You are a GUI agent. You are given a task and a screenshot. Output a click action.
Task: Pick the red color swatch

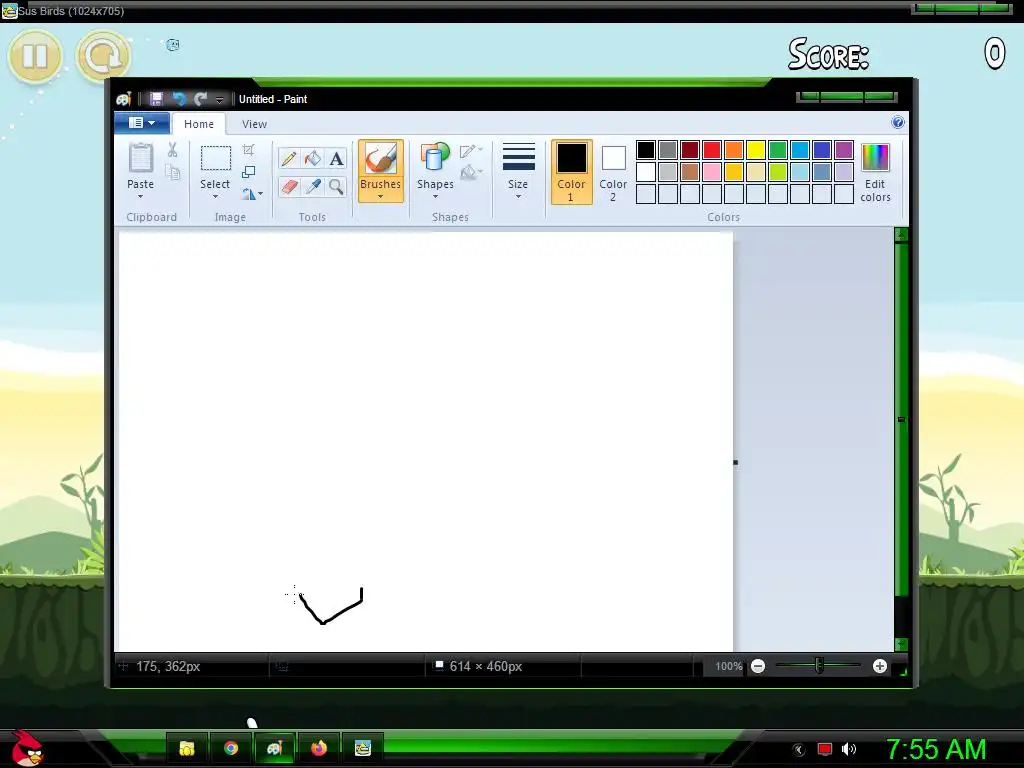click(712, 150)
